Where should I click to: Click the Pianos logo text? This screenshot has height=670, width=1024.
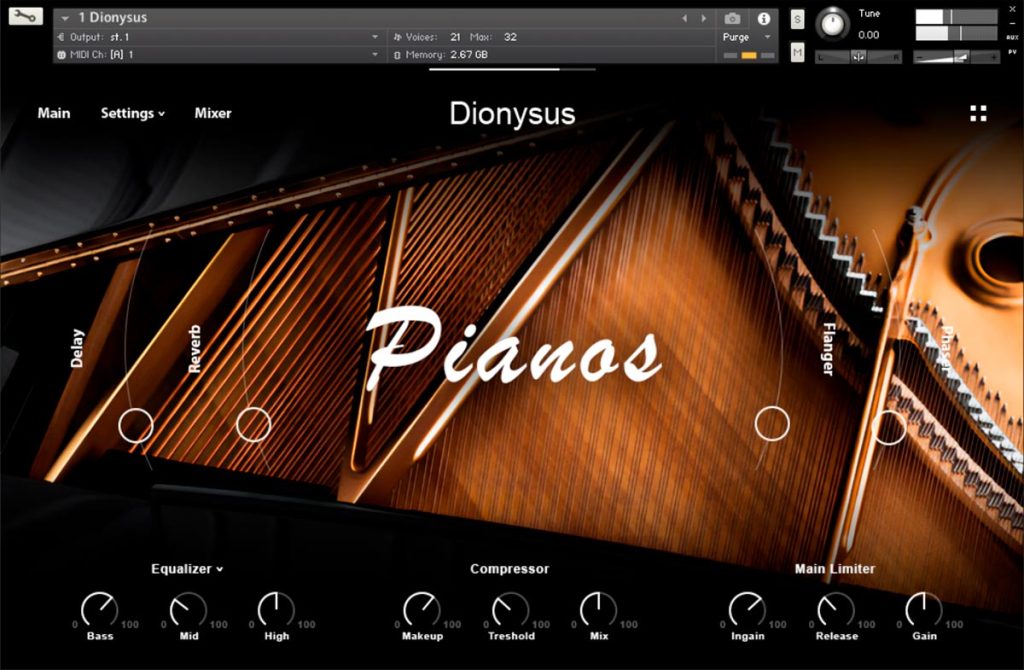click(x=513, y=349)
